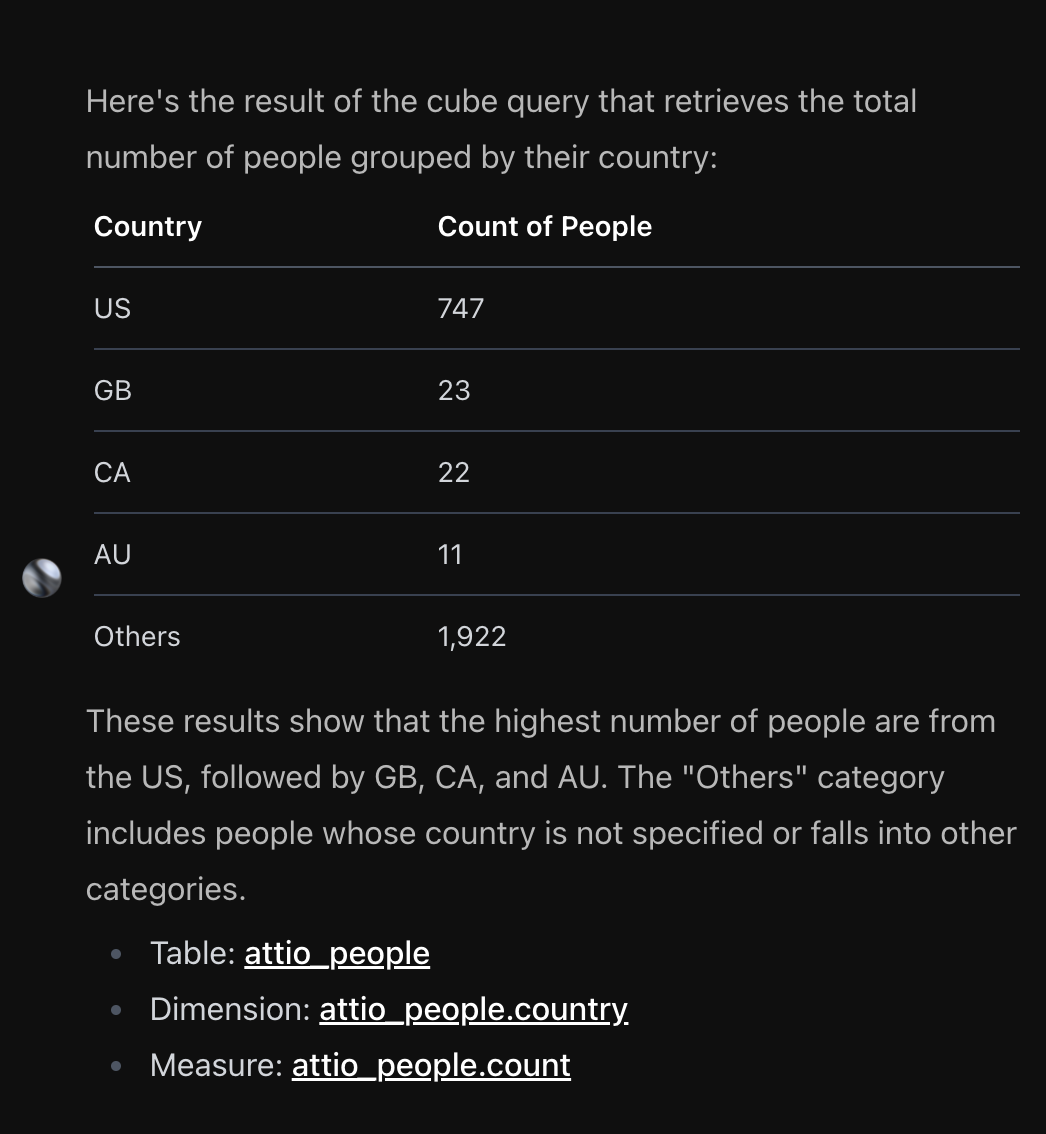
Task: Select the Others row label cell
Action: point(137,636)
